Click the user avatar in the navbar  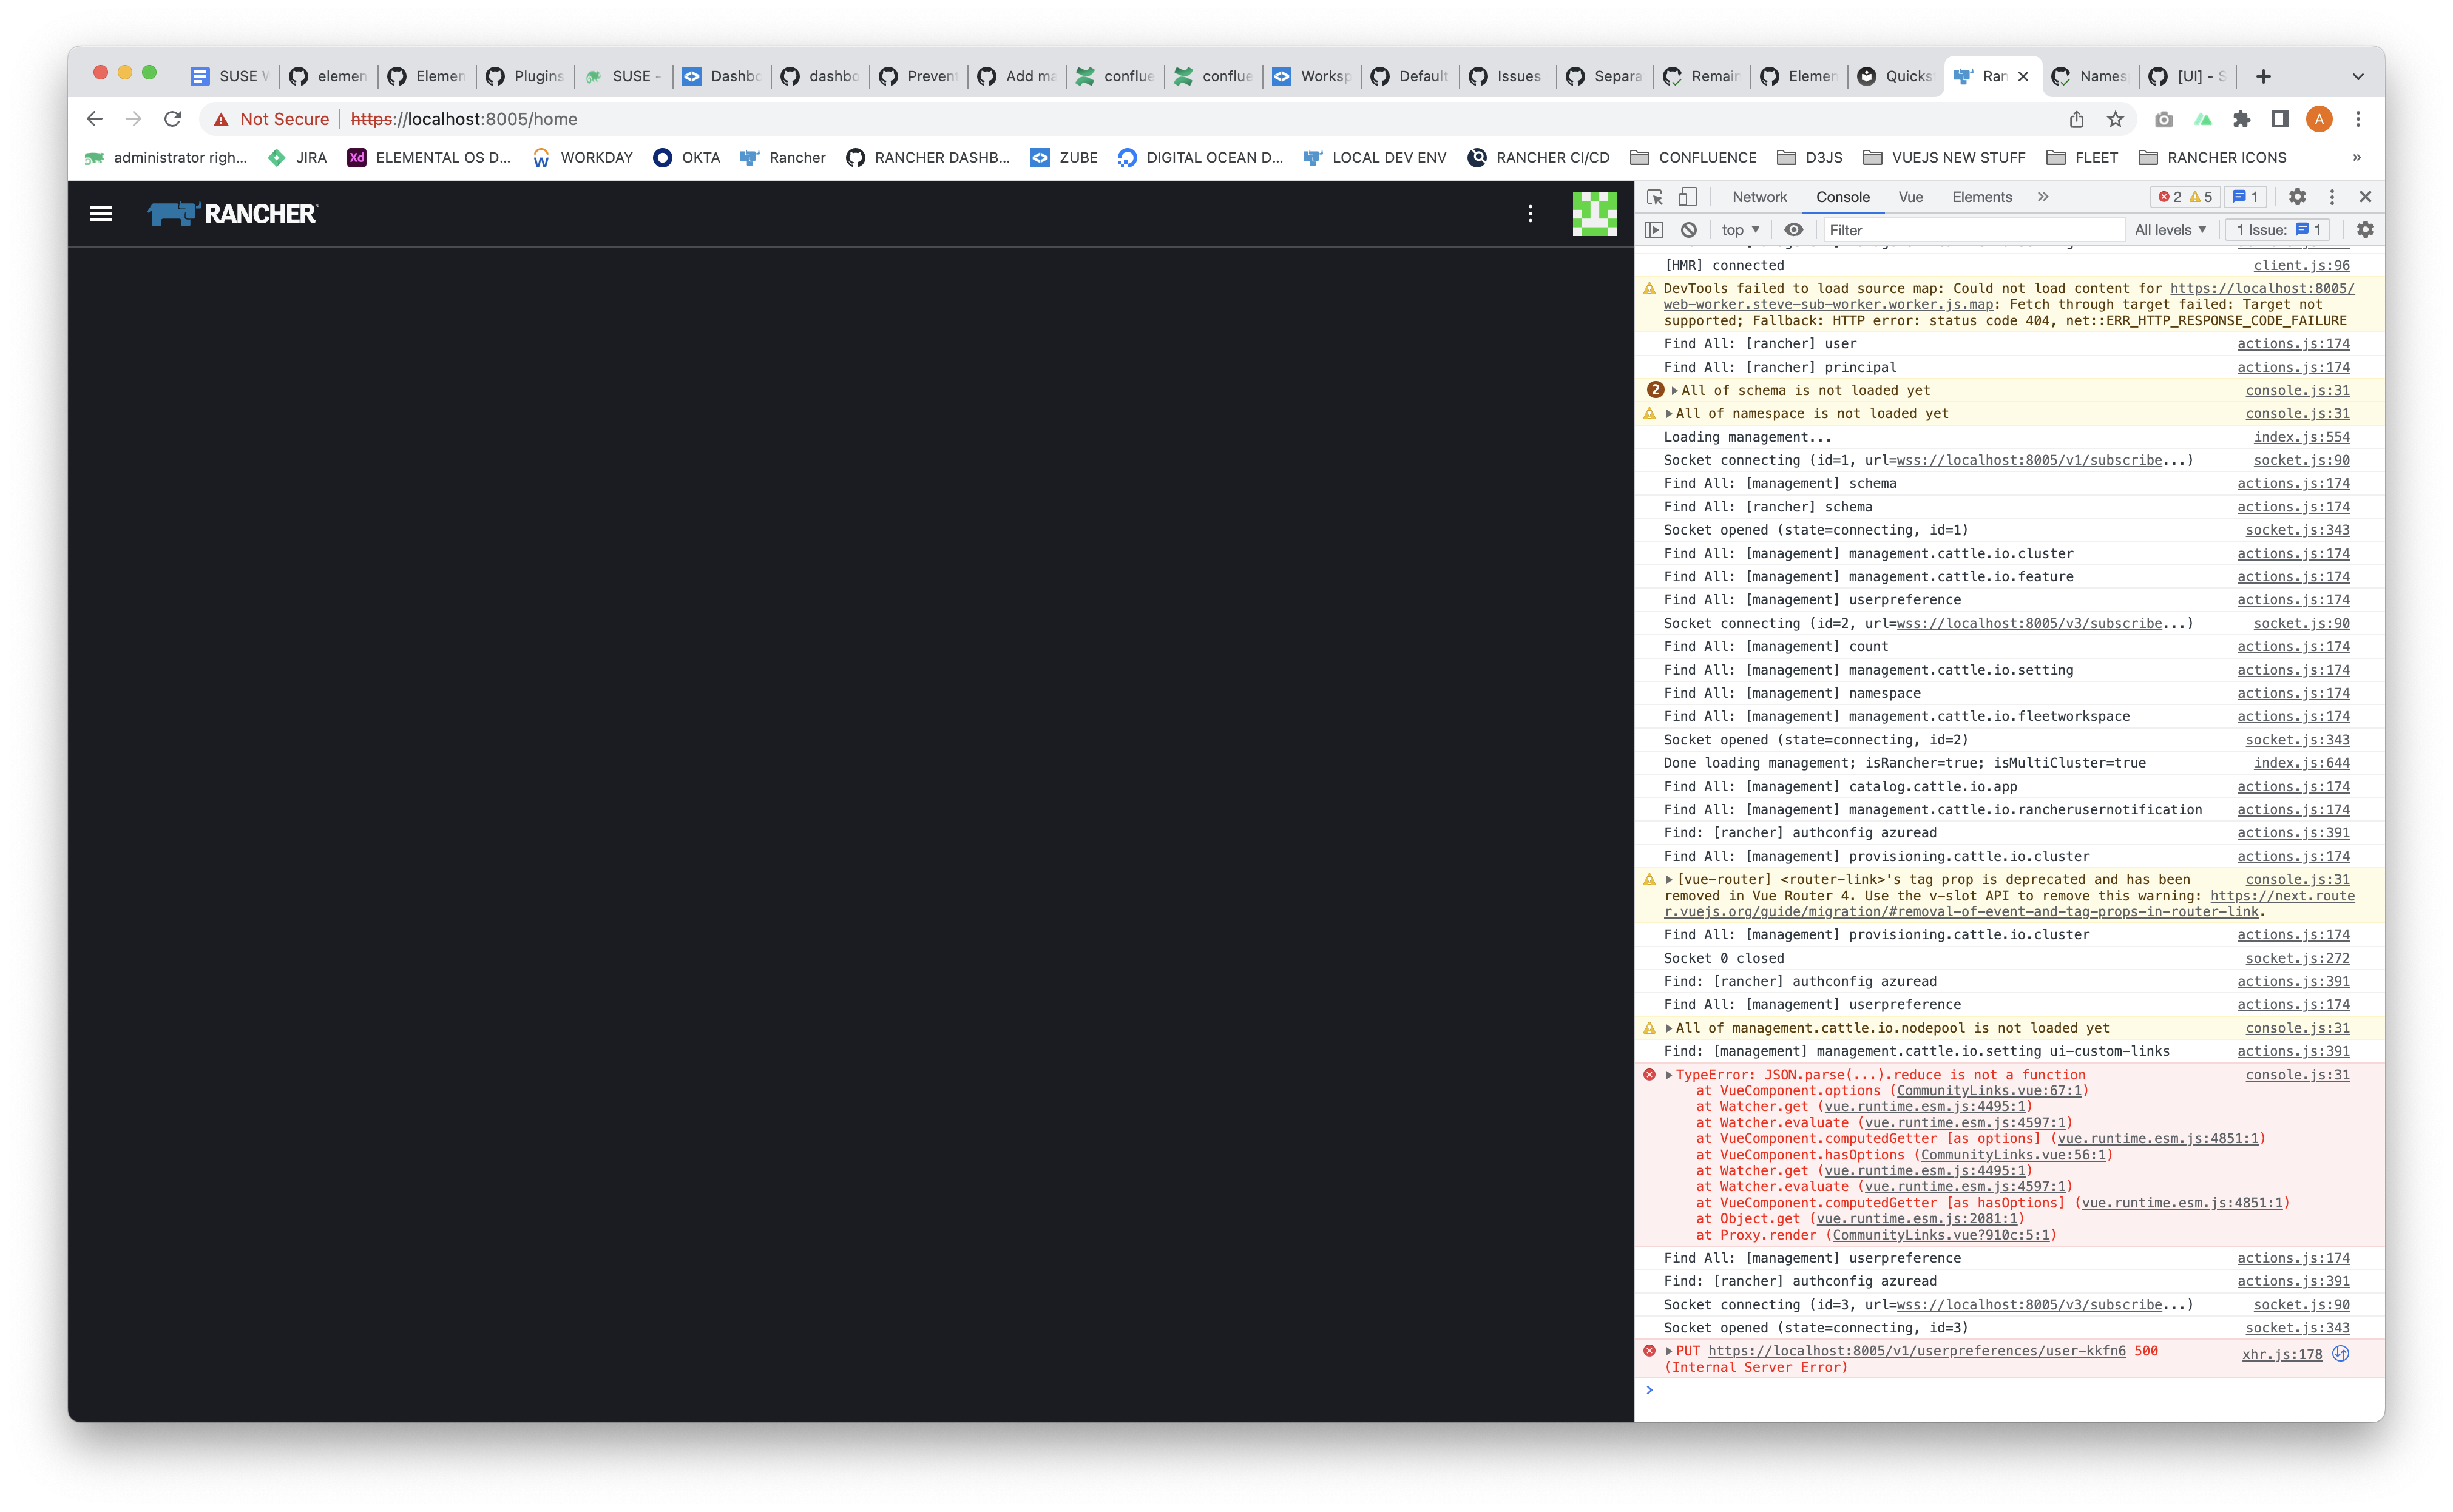click(1595, 213)
